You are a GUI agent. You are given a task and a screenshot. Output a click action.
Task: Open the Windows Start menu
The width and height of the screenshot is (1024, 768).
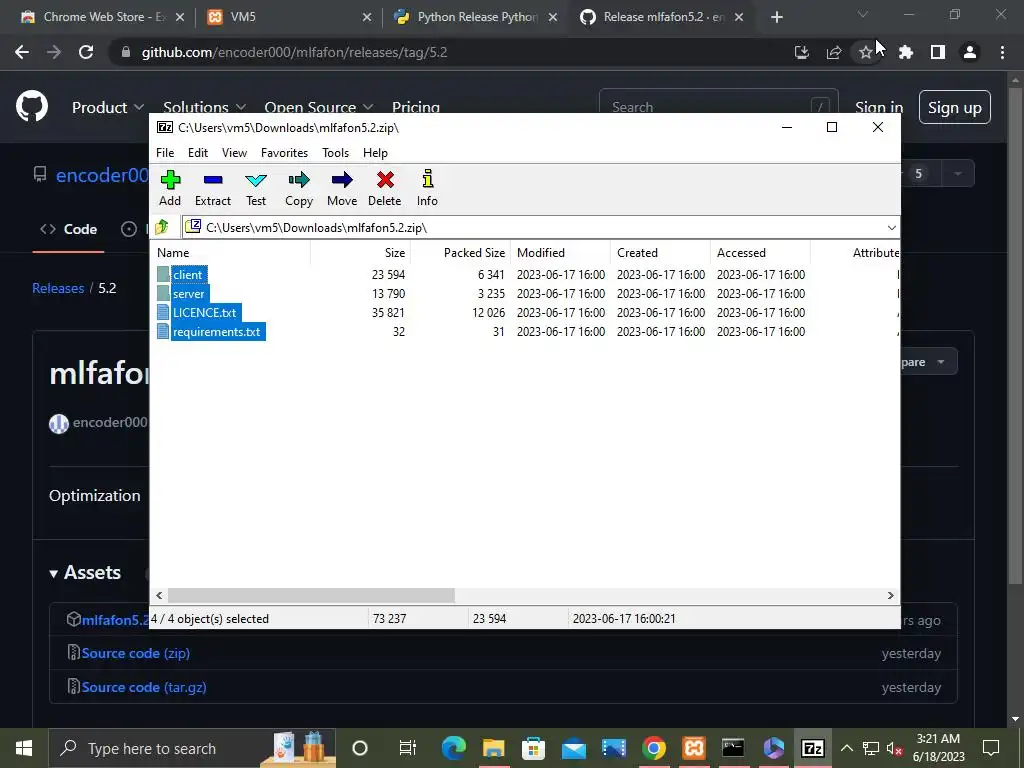24,748
